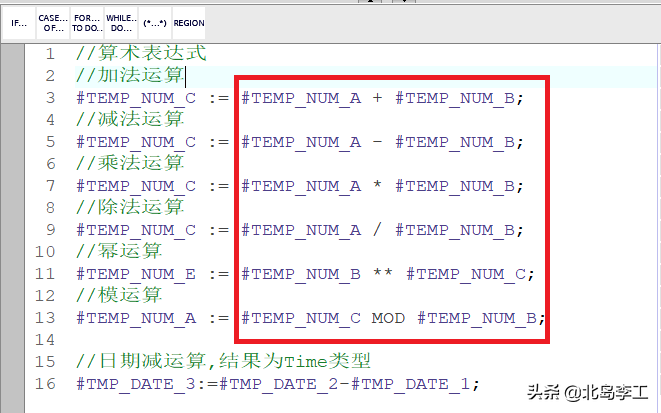Insert a WHILE DO loop template
This screenshot has width=661, height=413.
(121, 23)
